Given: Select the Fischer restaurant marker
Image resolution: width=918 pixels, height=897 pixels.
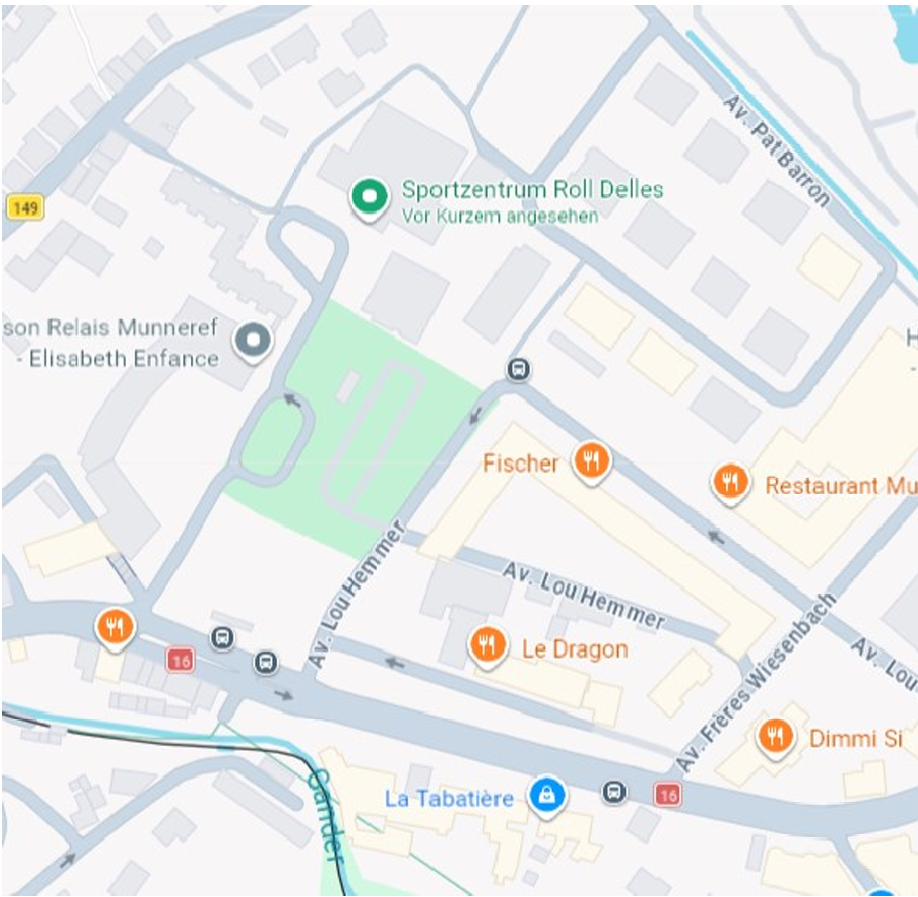Looking at the screenshot, I should [x=591, y=463].
